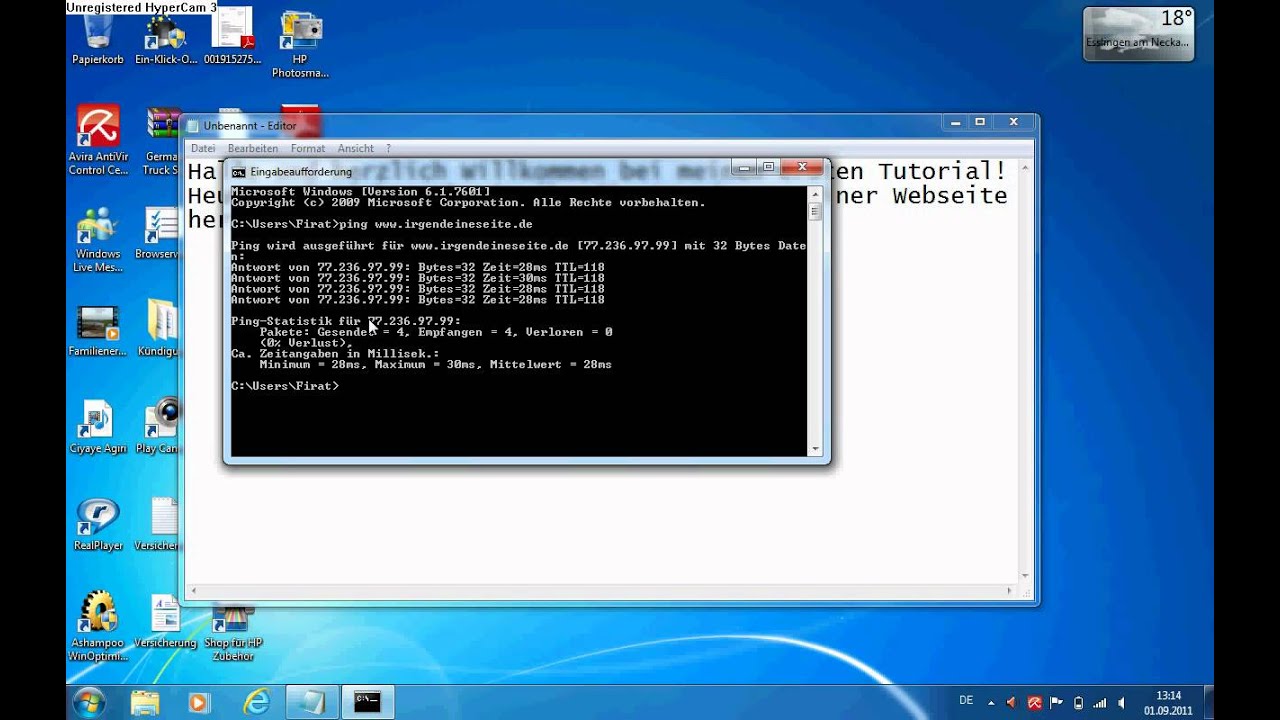Click the command prompt scroll down arrow
Viewport: 1280px width, 720px height.
tap(815, 449)
